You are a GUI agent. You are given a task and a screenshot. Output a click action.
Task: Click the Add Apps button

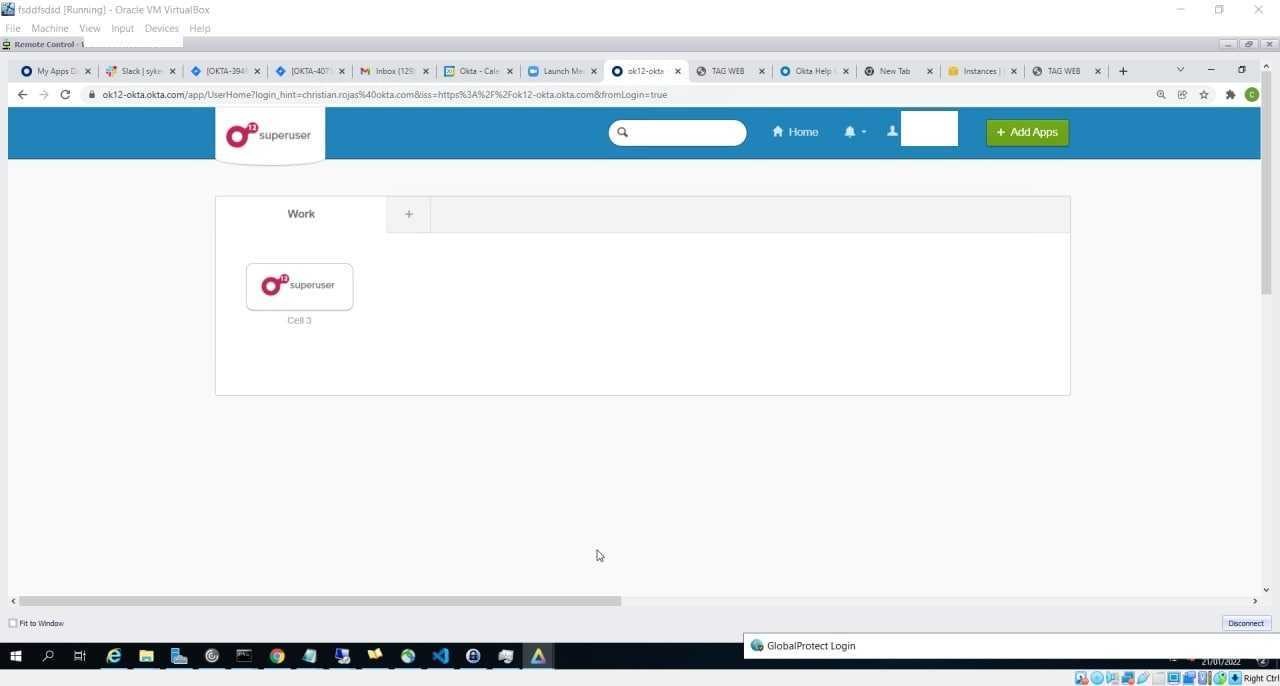(x=1027, y=131)
